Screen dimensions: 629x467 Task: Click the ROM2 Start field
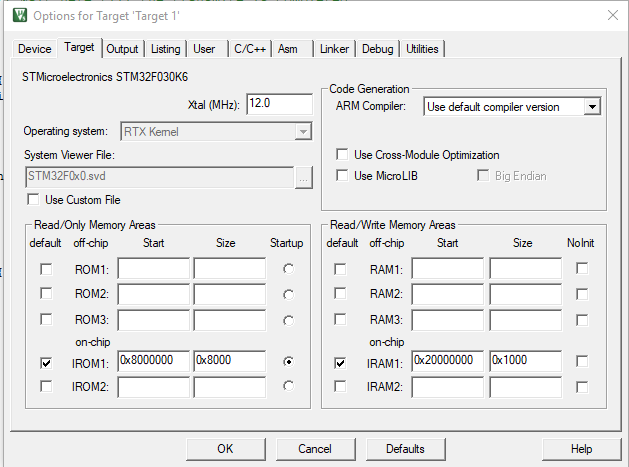[x=154, y=294]
